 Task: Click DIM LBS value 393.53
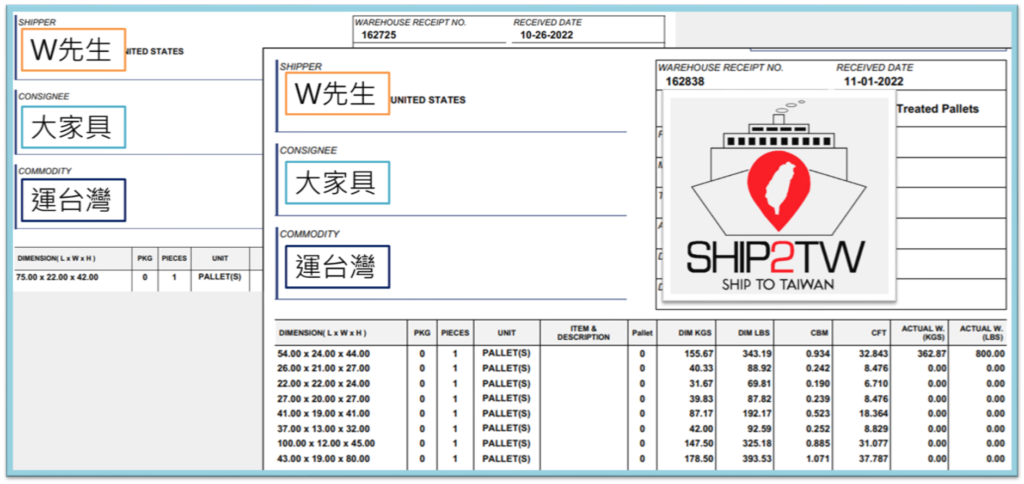[x=758, y=459]
